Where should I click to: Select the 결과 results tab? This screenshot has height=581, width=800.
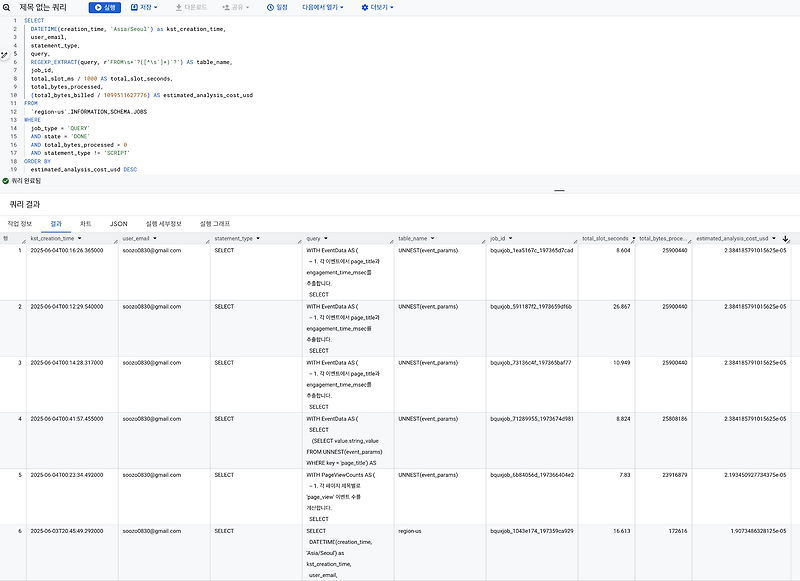tap(56, 224)
